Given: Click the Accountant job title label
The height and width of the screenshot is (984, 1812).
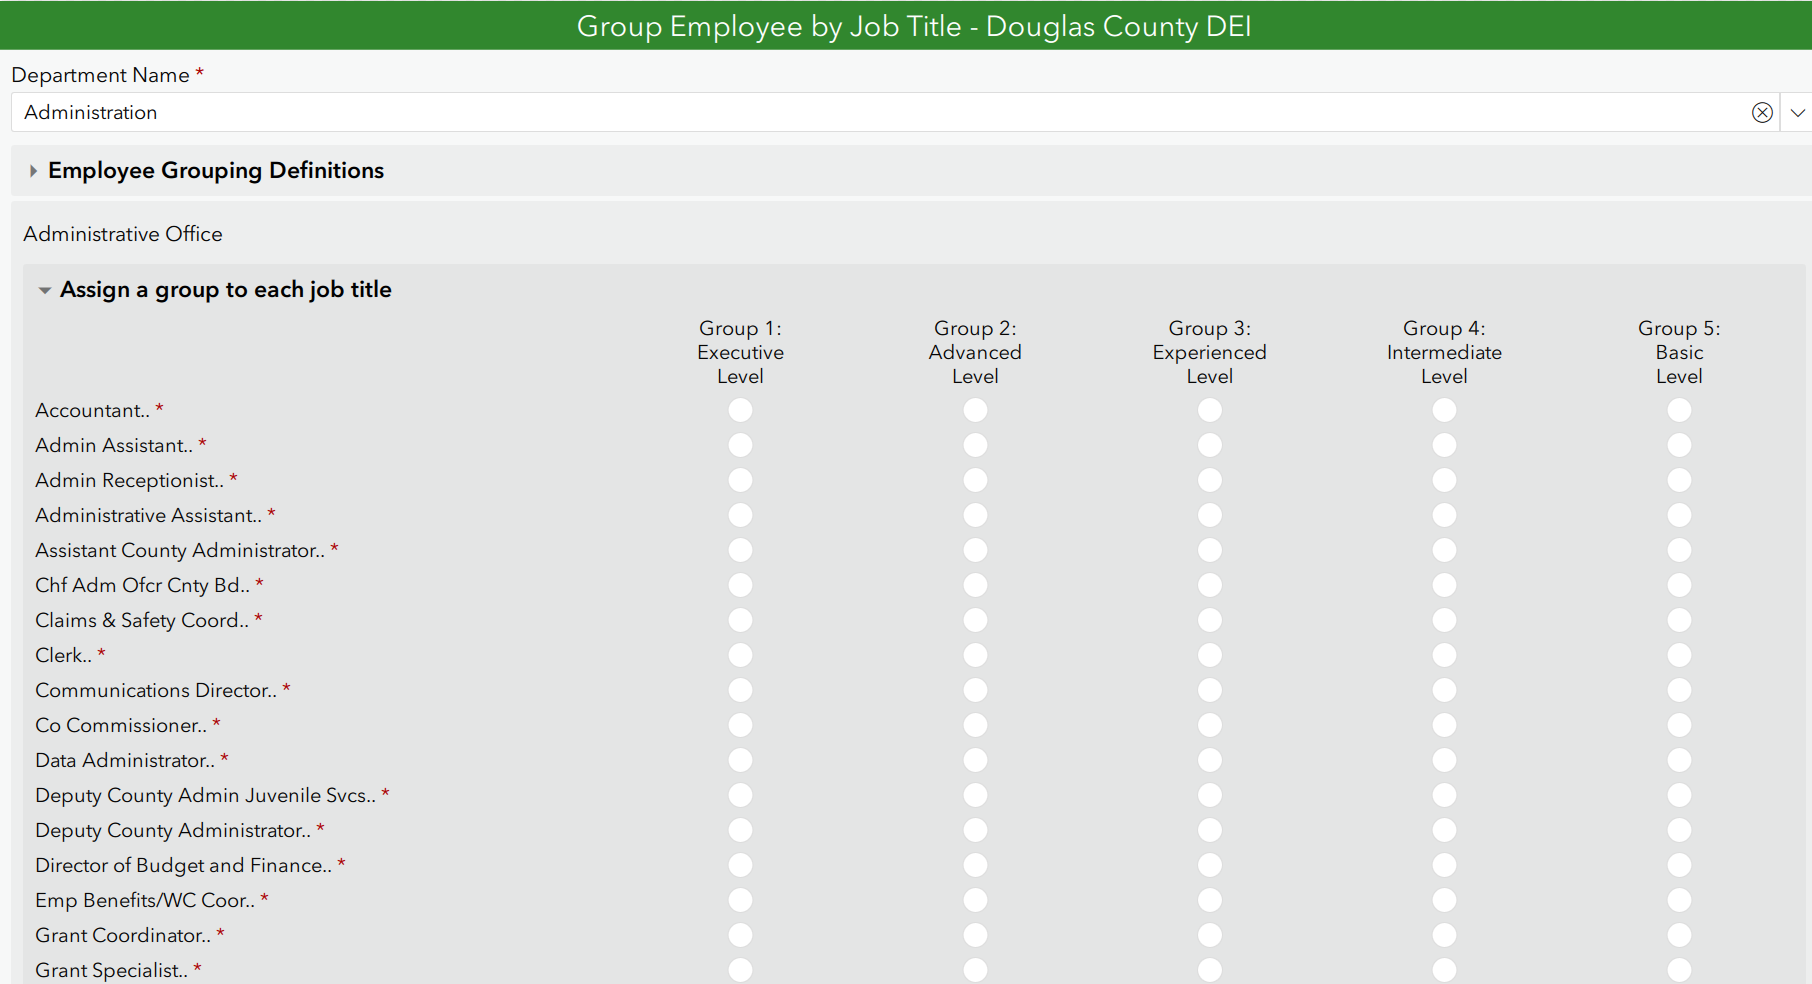Looking at the screenshot, I should point(92,410).
